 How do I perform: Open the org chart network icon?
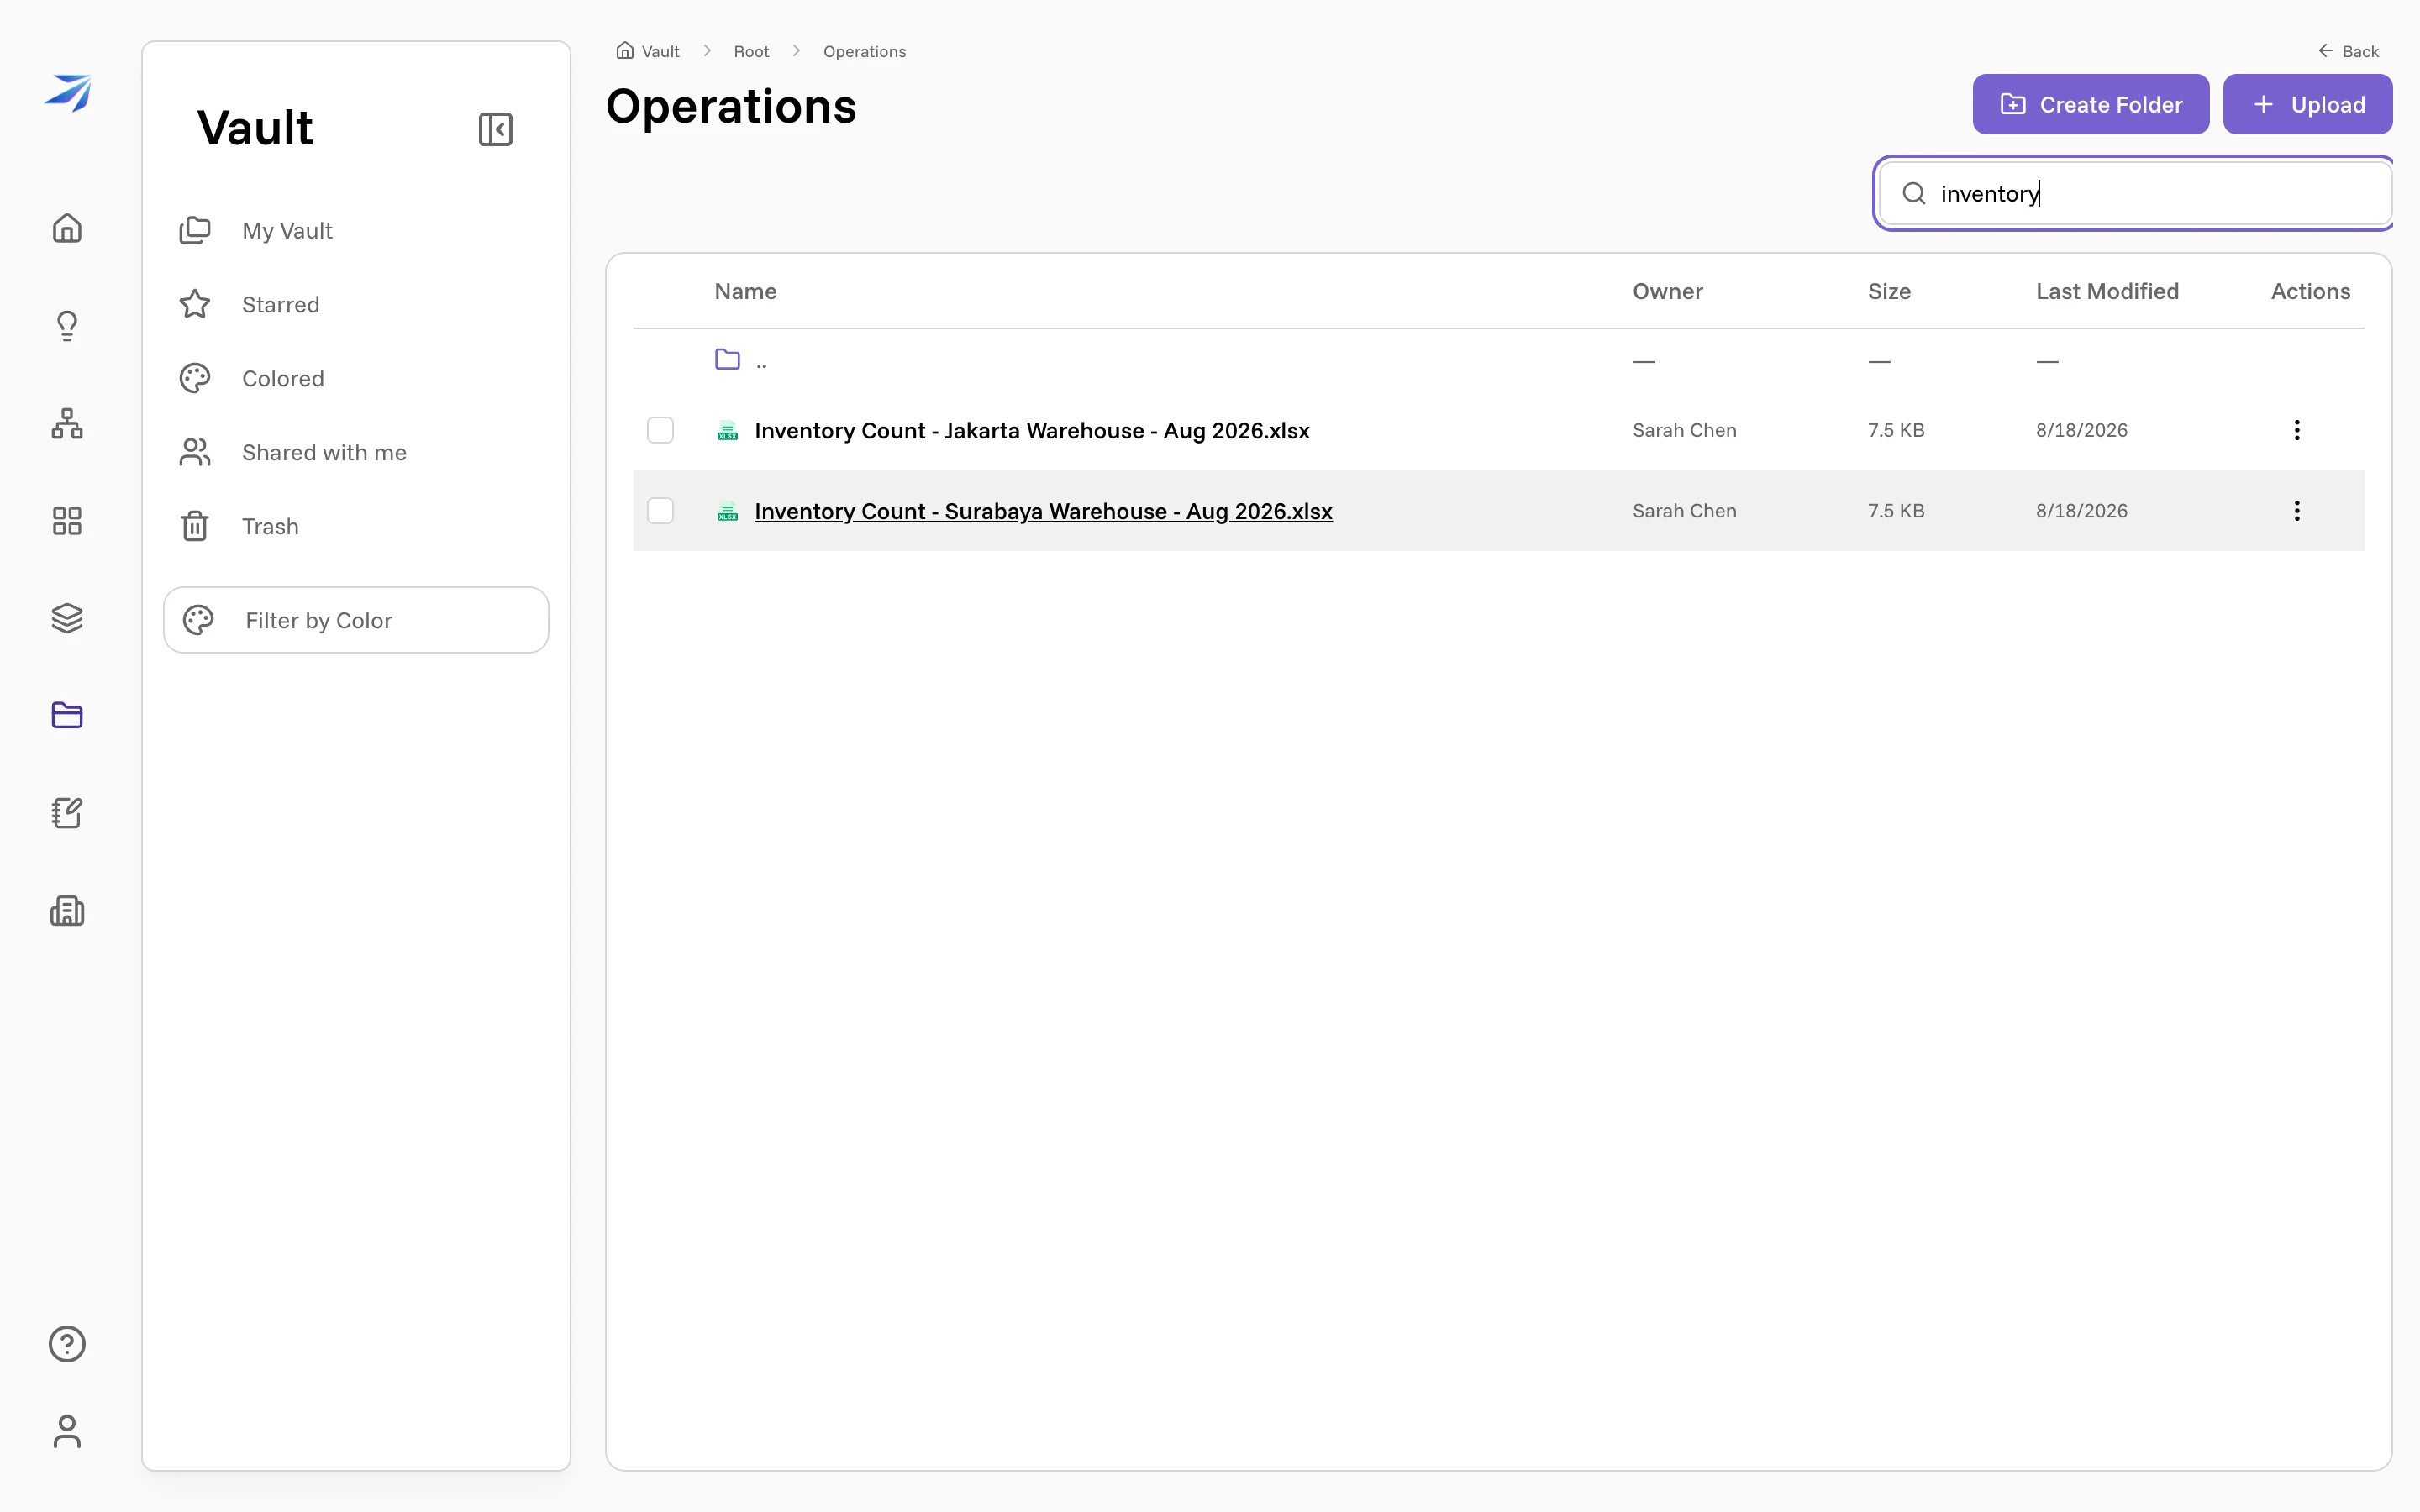click(67, 423)
